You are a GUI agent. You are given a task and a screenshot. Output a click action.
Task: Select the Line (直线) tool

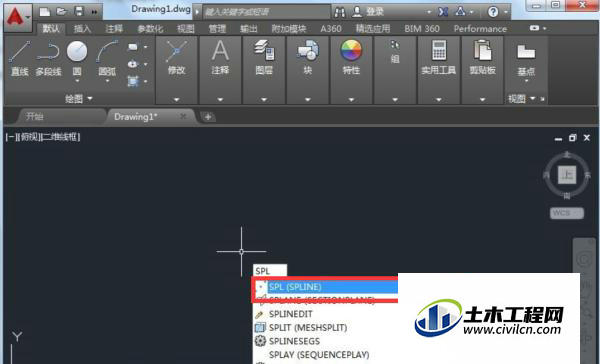coord(20,58)
